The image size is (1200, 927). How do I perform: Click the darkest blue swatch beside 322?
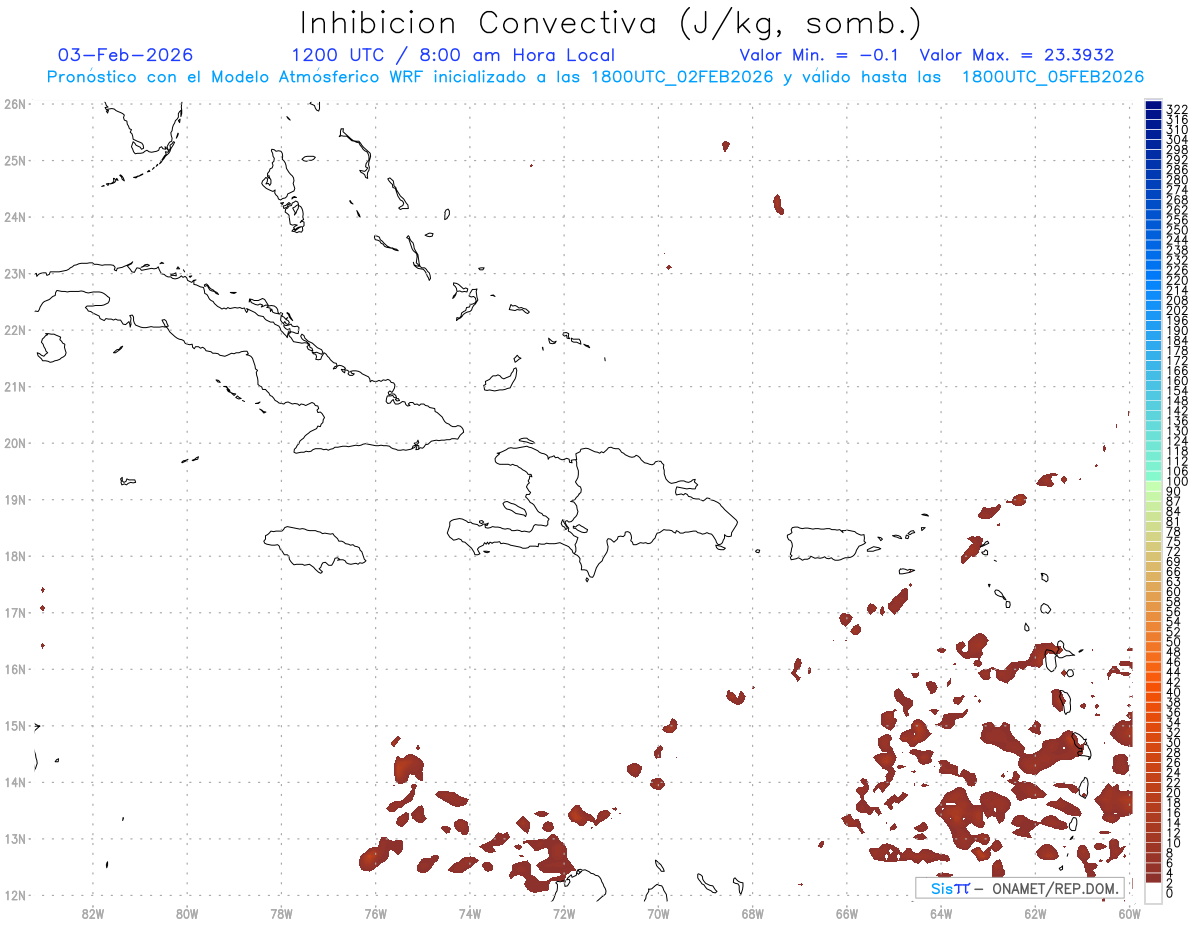(x=1153, y=106)
